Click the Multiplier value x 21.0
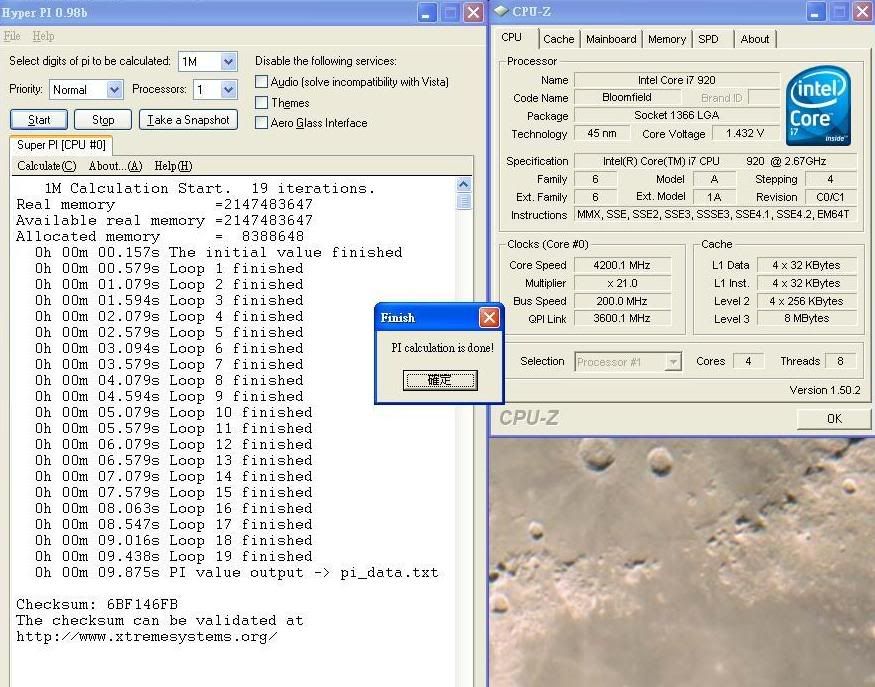Image resolution: width=875 pixels, height=687 pixels. 622,283
